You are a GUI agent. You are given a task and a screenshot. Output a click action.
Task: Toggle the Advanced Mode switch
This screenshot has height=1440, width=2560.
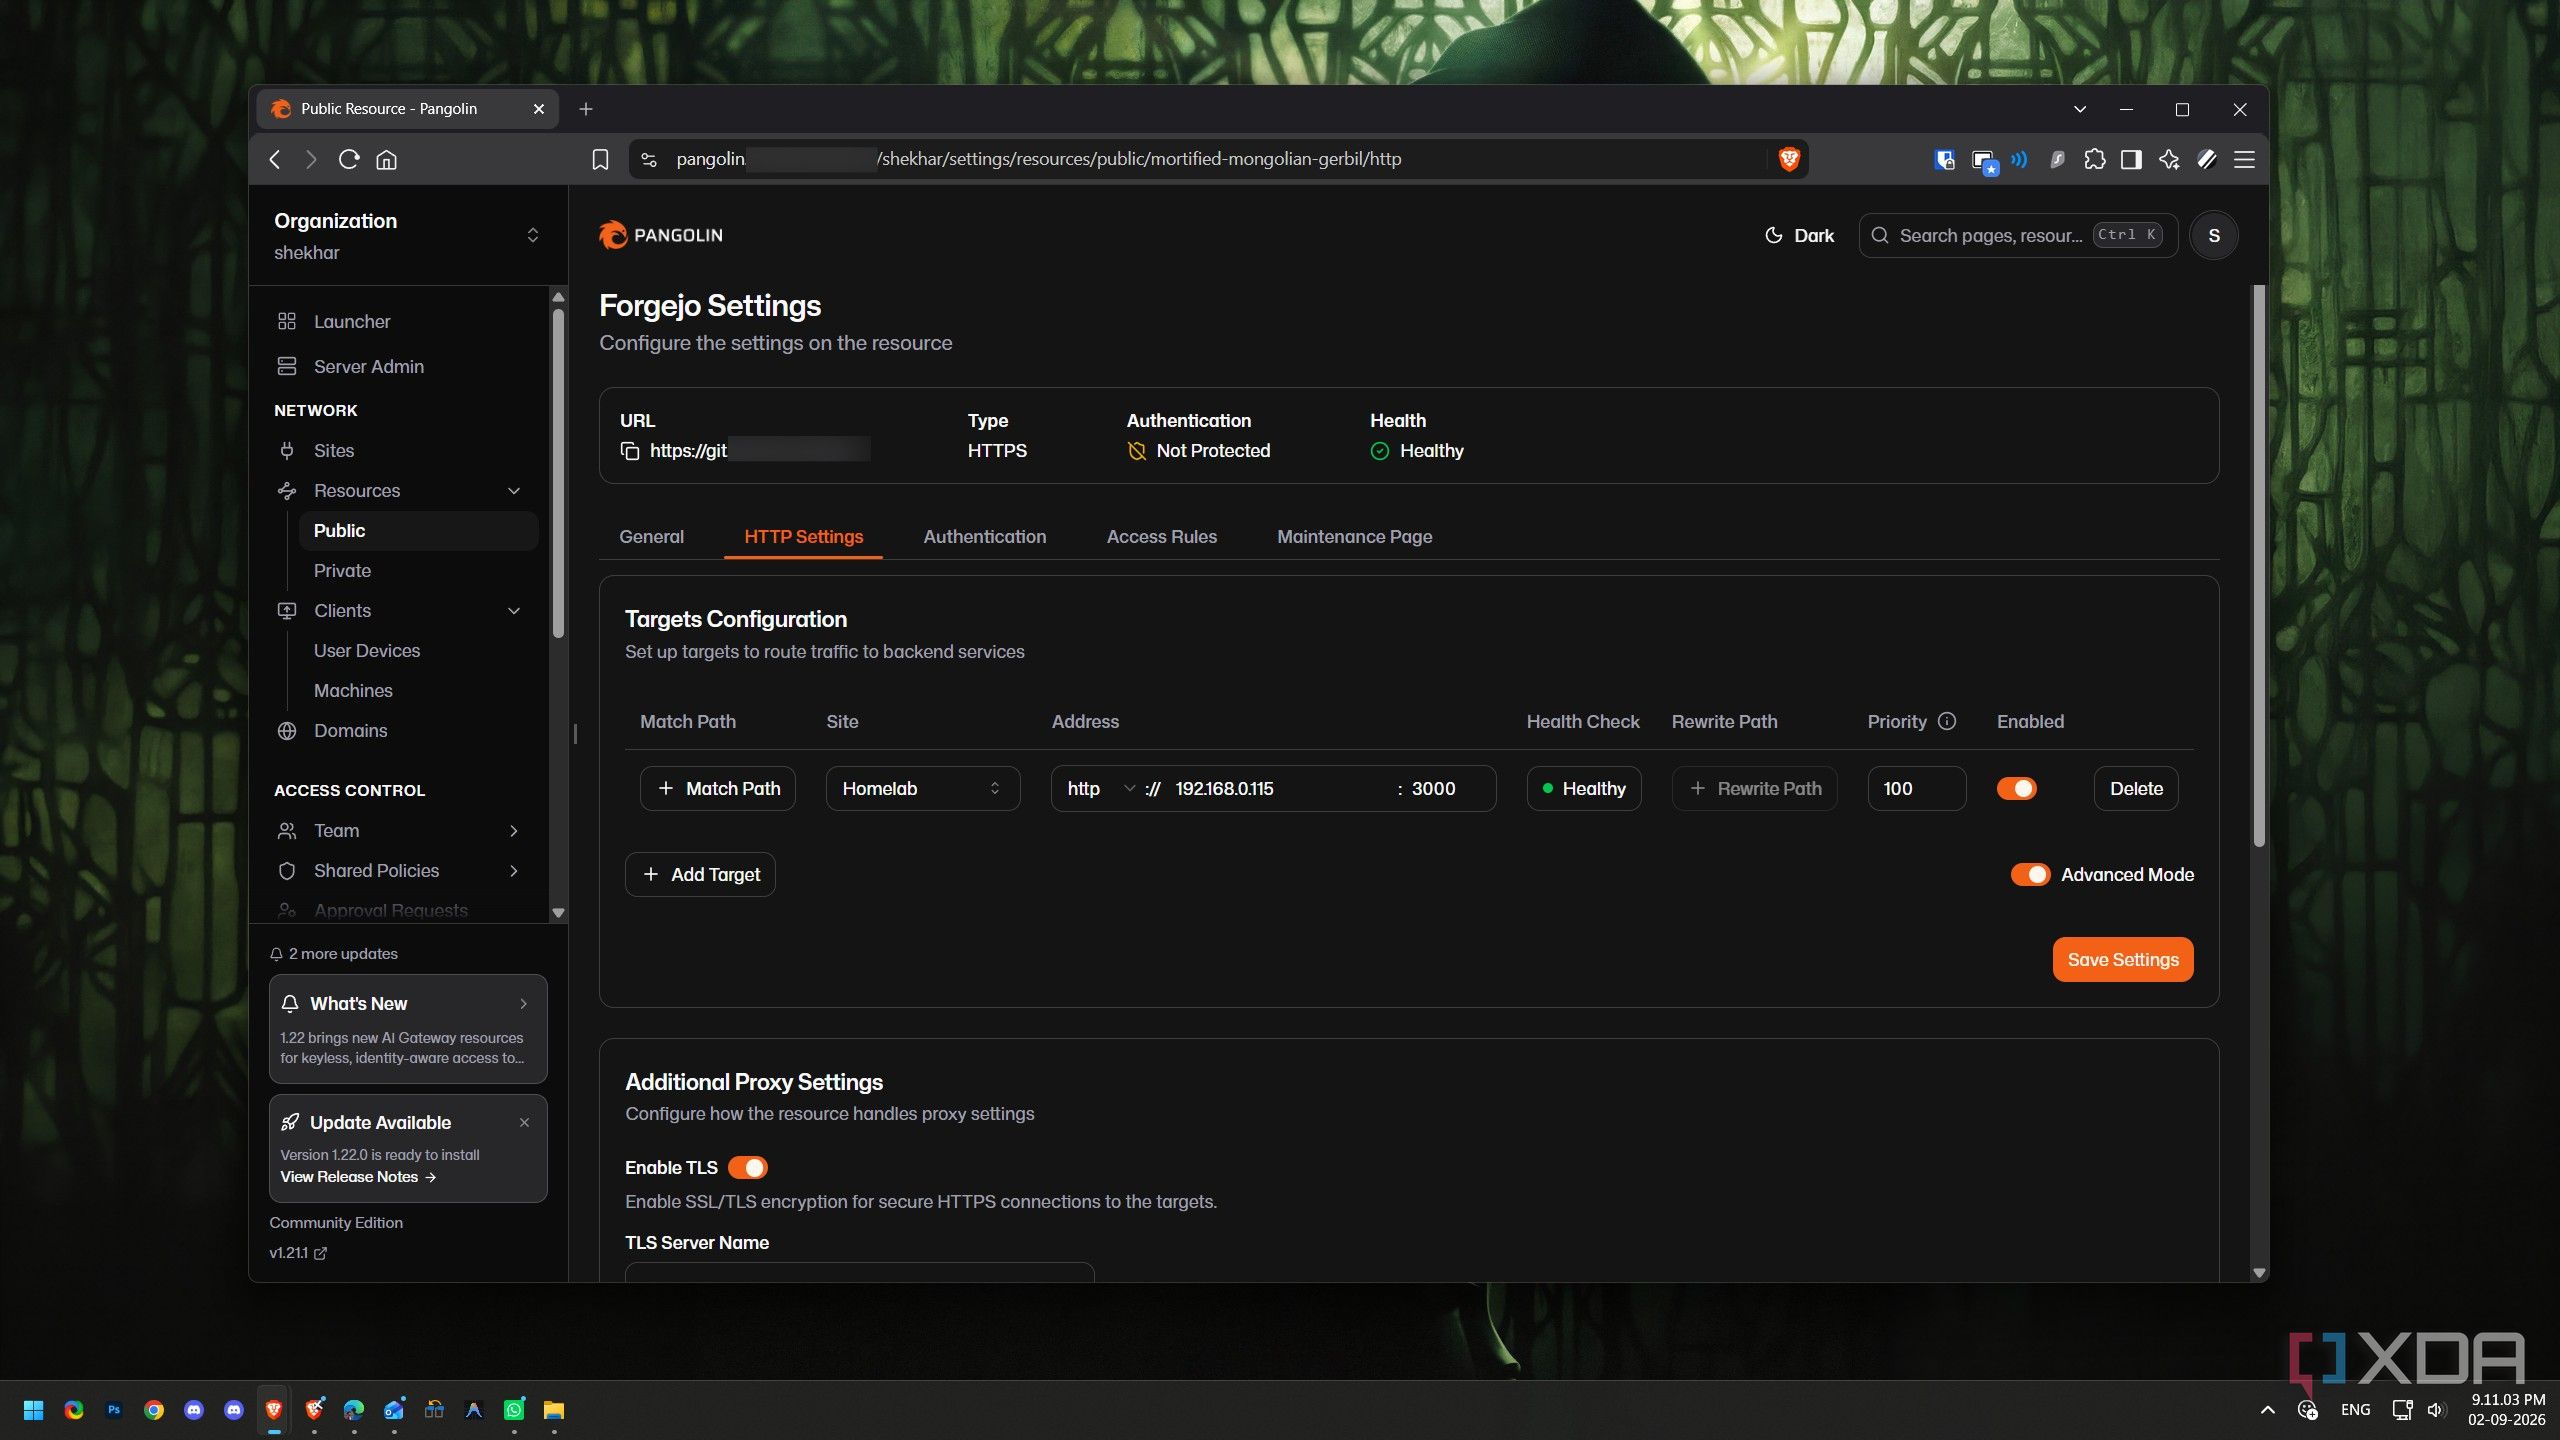pos(2030,874)
